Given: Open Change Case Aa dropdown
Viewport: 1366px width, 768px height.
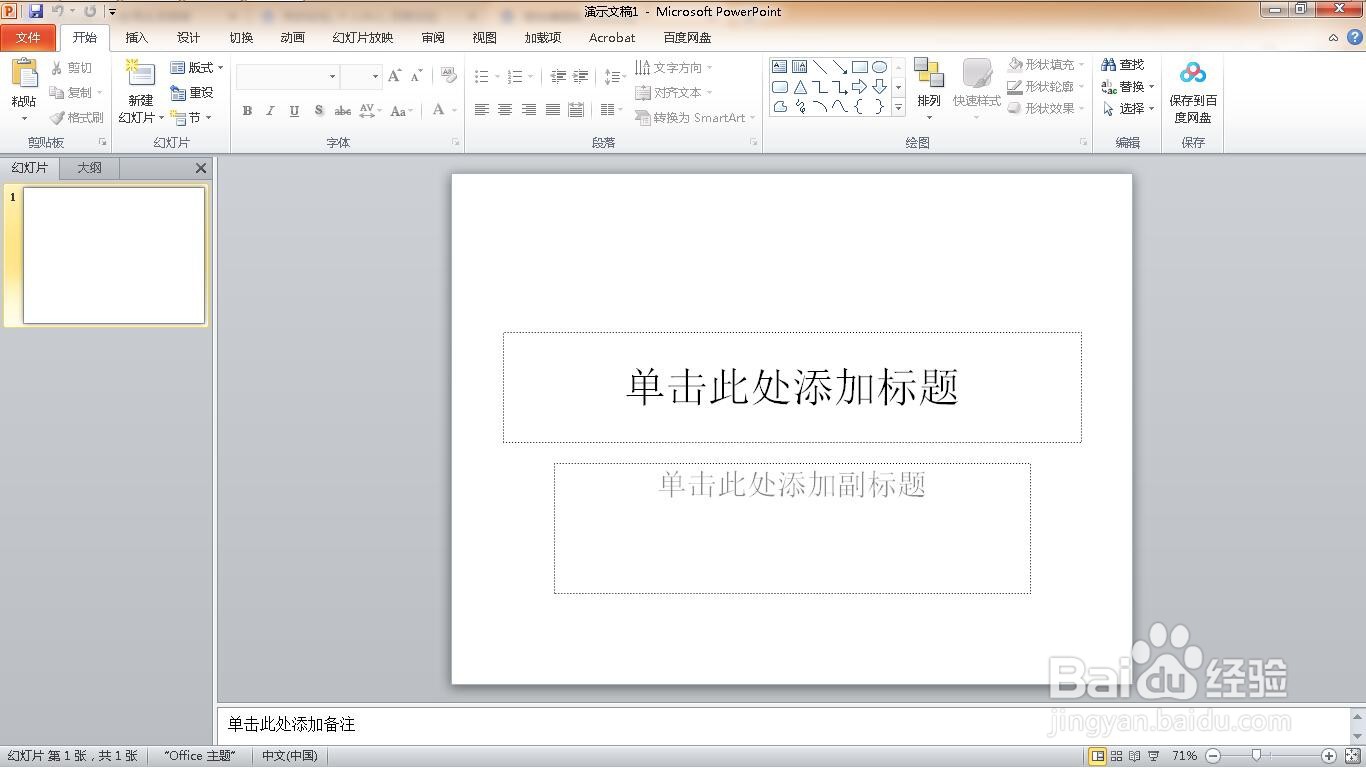Looking at the screenshot, I should (401, 111).
